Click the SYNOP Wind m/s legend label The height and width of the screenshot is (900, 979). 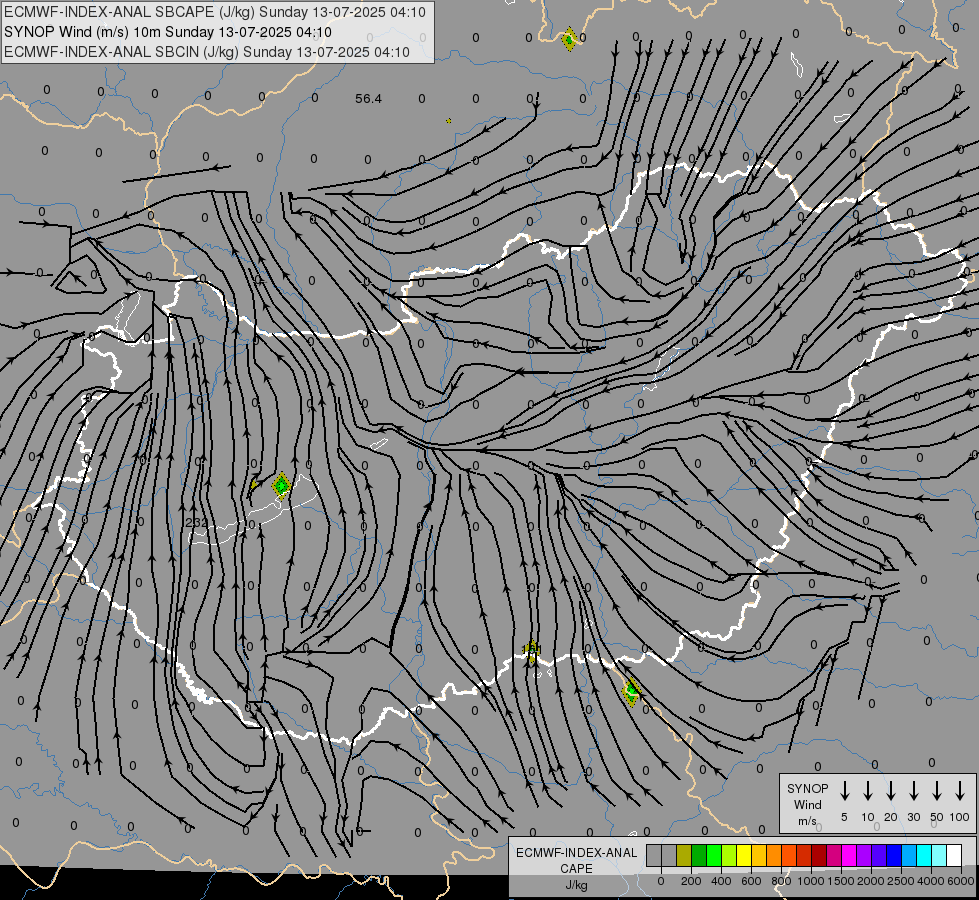click(x=807, y=805)
